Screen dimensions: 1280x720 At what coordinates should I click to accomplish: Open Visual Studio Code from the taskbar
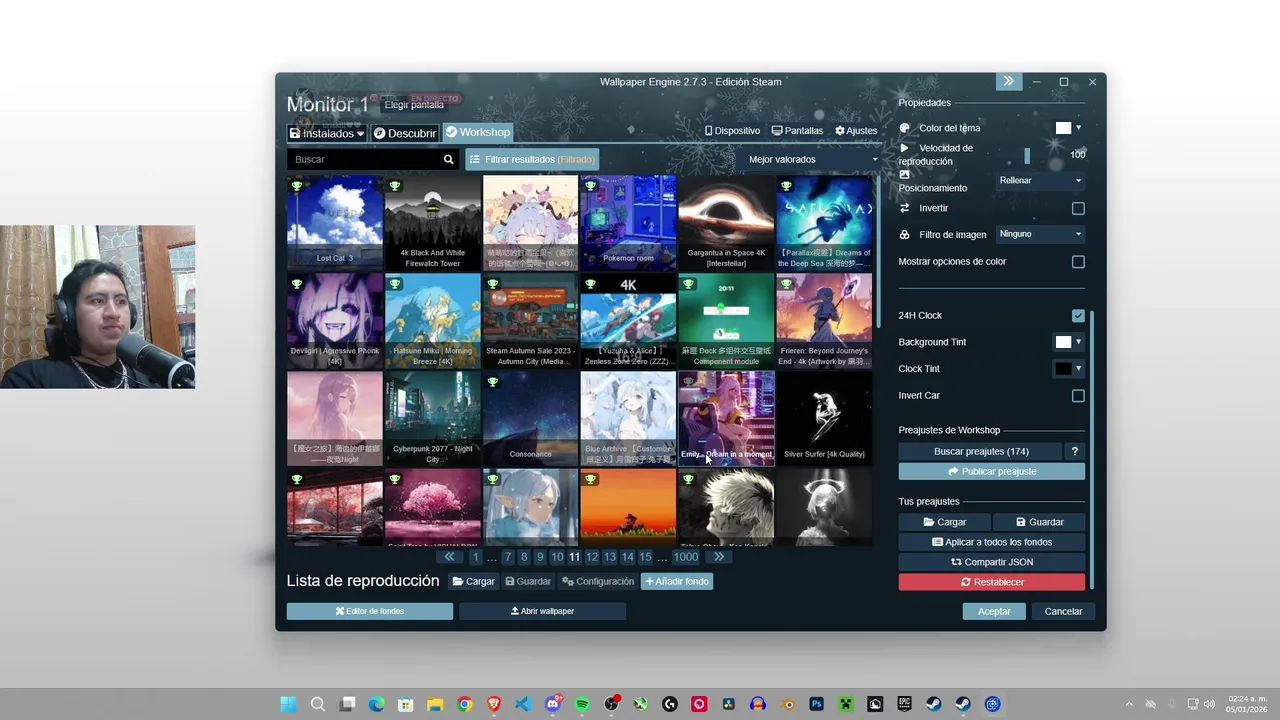523,704
